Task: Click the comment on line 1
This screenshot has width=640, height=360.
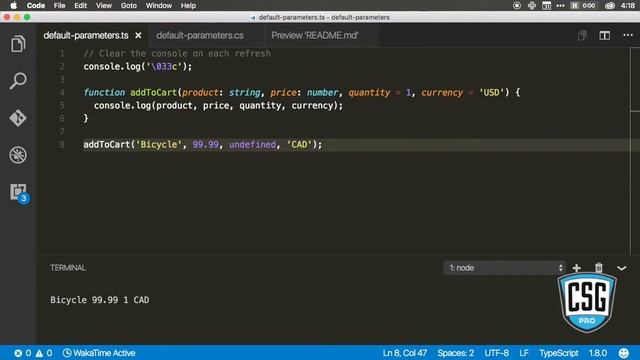Action: click(177, 53)
